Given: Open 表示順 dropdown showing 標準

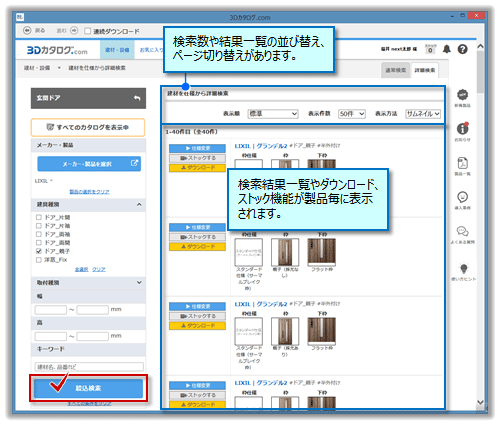Looking at the screenshot, I should 273,114.
